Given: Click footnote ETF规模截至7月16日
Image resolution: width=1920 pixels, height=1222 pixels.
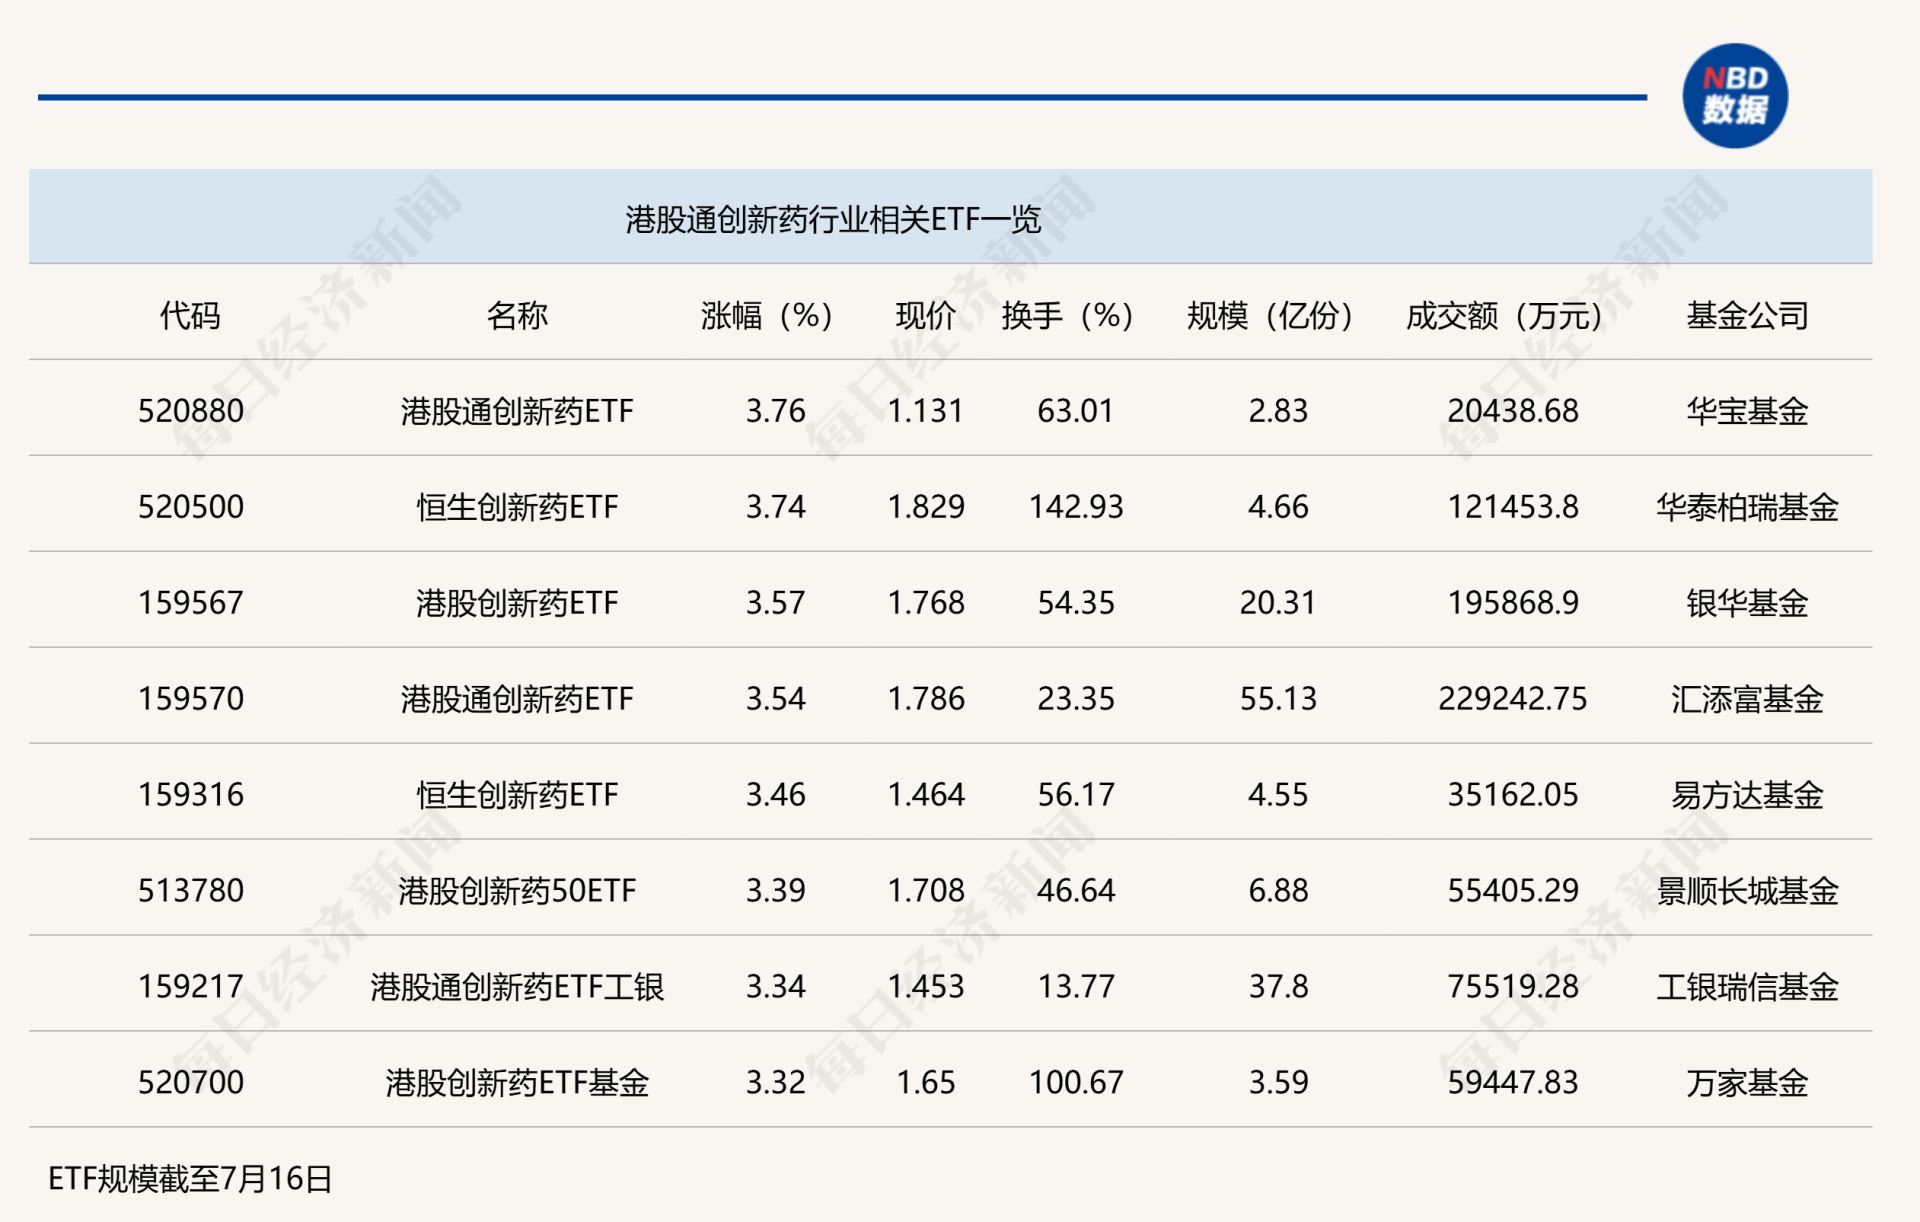Looking at the screenshot, I should (x=190, y=1179).
